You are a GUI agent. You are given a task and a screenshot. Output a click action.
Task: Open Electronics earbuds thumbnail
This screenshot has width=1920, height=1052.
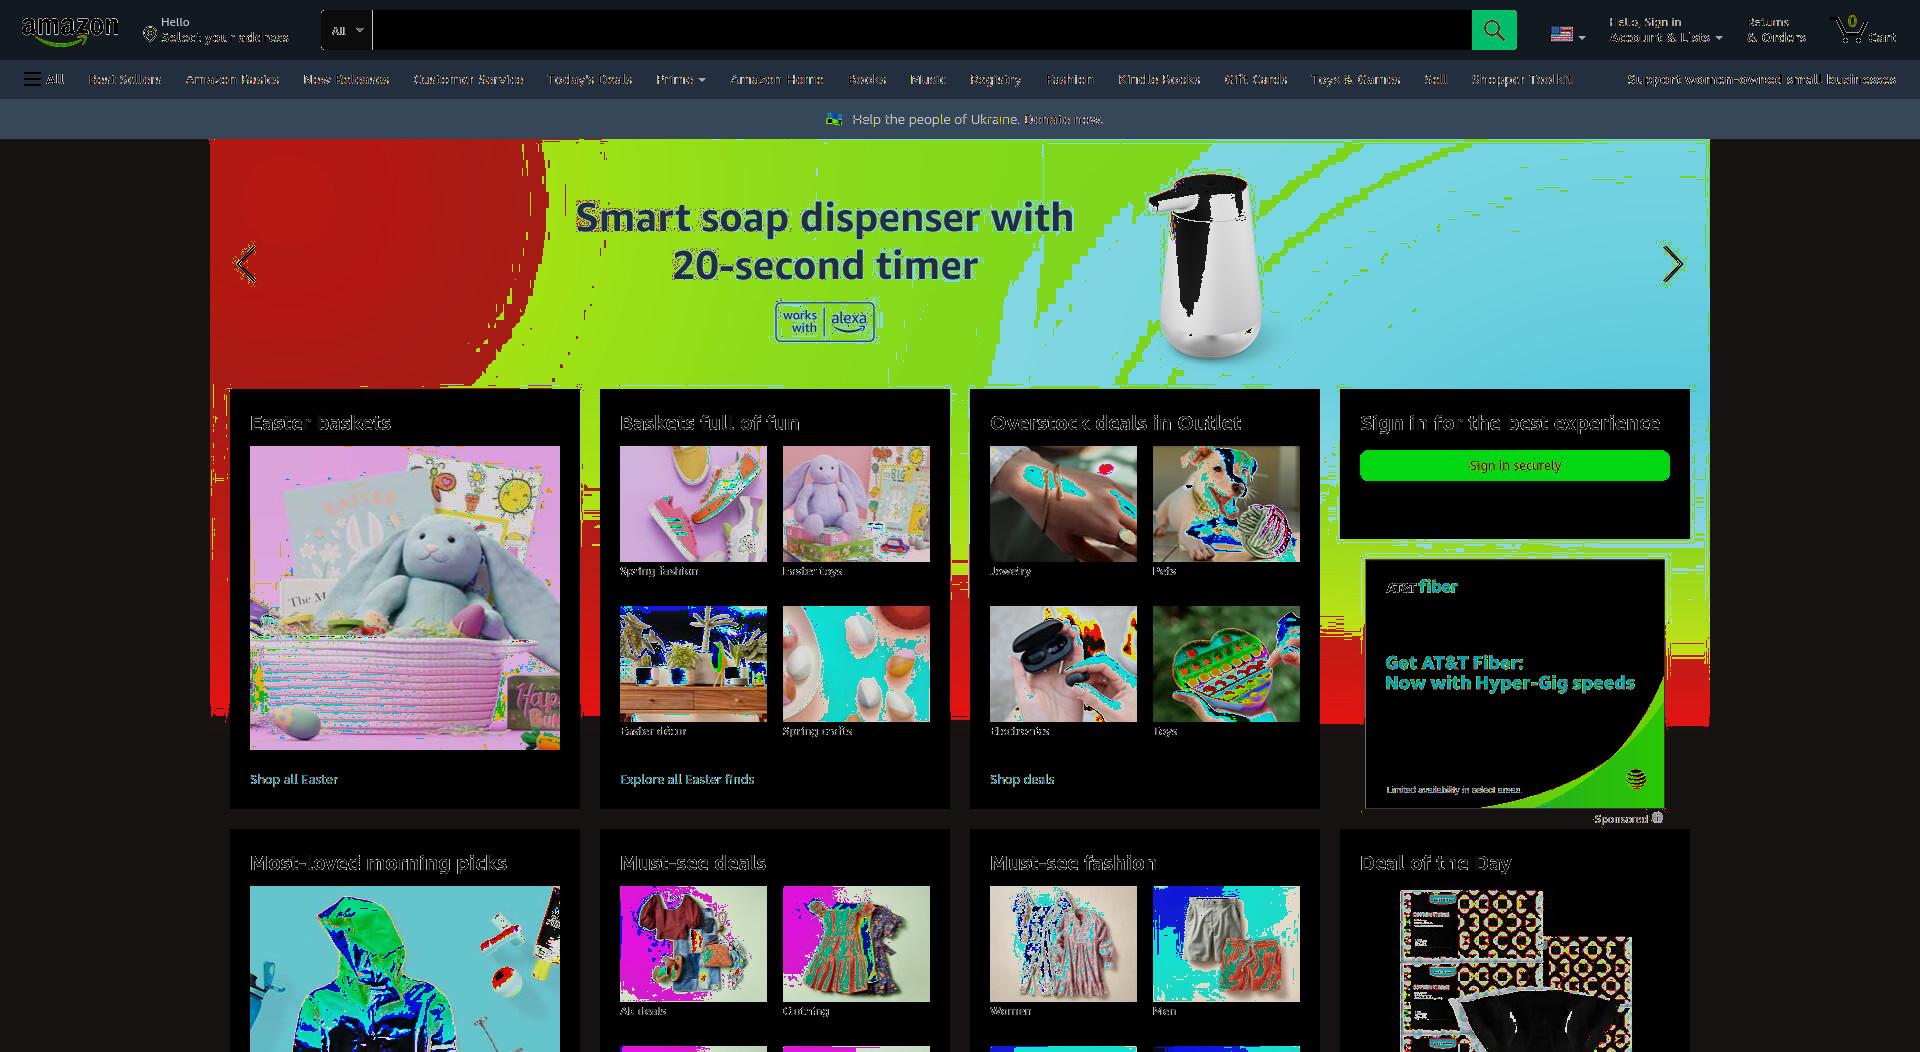1063,664
